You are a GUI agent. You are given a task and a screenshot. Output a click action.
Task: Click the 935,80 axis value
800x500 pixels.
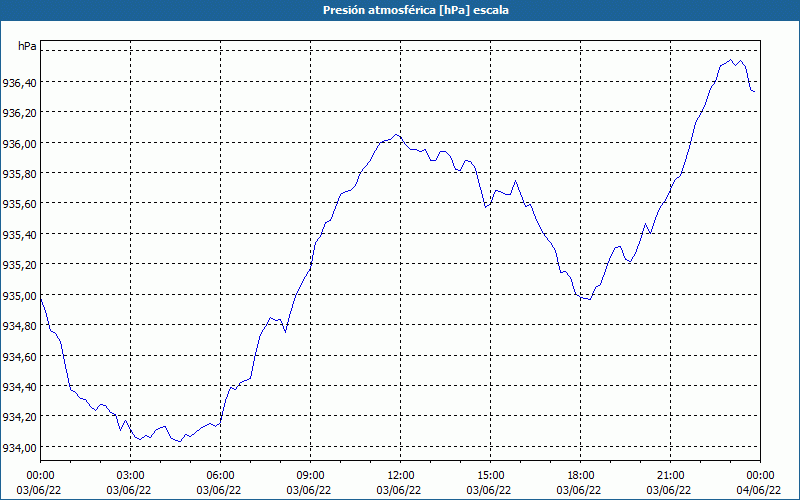coord(19,174)
